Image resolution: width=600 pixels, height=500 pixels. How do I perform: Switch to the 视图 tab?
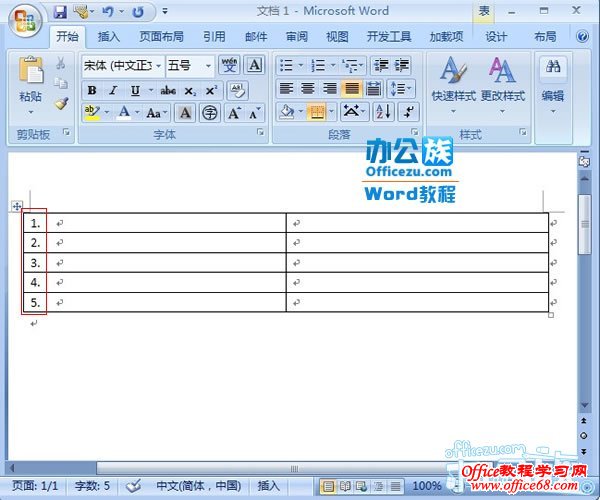pyautogui.click(x=337, y=37)
